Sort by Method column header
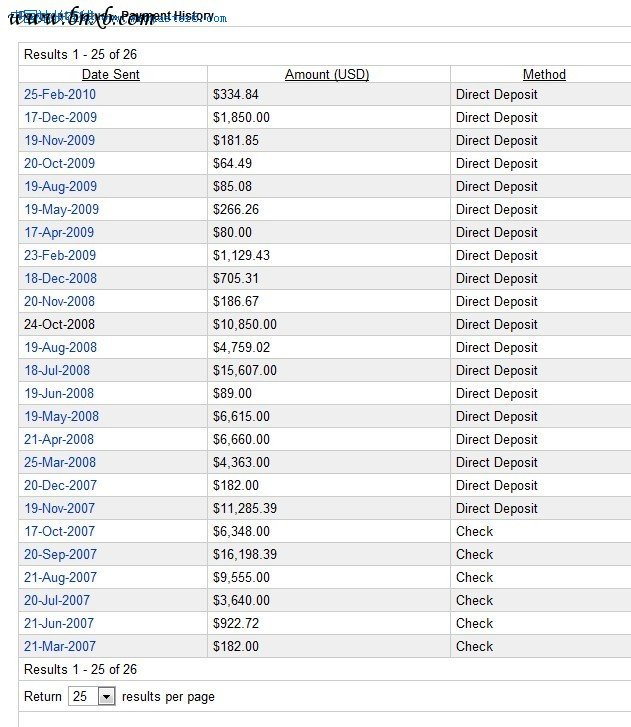This screenshot has width=631, height=727. click(x=544, y=74)
